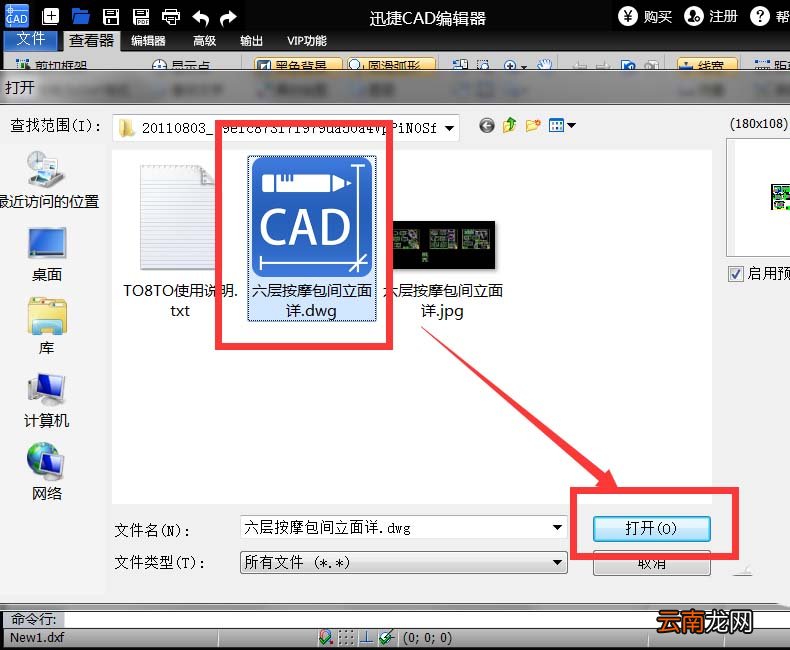Click the Undo arrow icon
The width and height of the screenshot is (790, 650).
(201, 18)
